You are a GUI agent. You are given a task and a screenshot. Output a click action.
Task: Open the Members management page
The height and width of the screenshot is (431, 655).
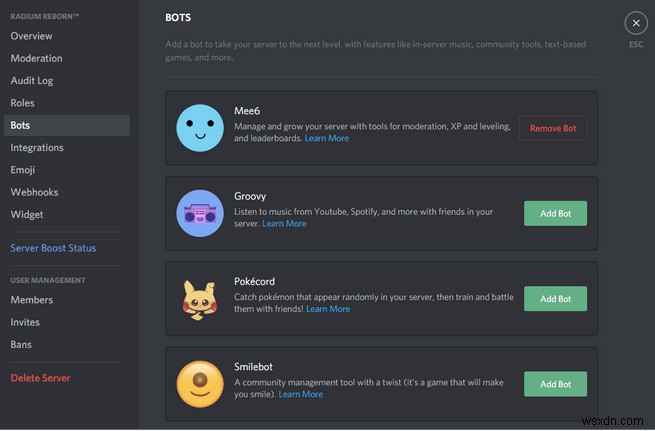coord(31,300)
